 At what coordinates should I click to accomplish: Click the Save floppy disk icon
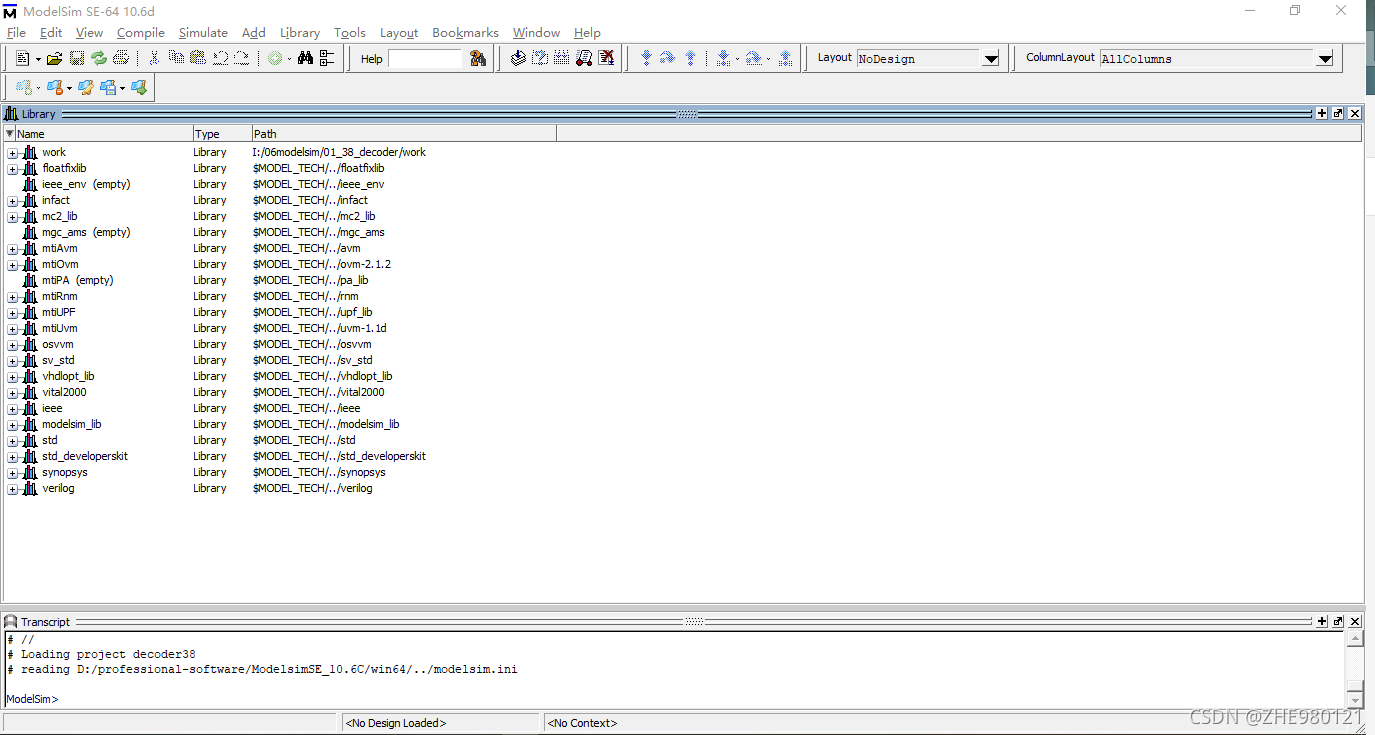click(x=77, y=59)
